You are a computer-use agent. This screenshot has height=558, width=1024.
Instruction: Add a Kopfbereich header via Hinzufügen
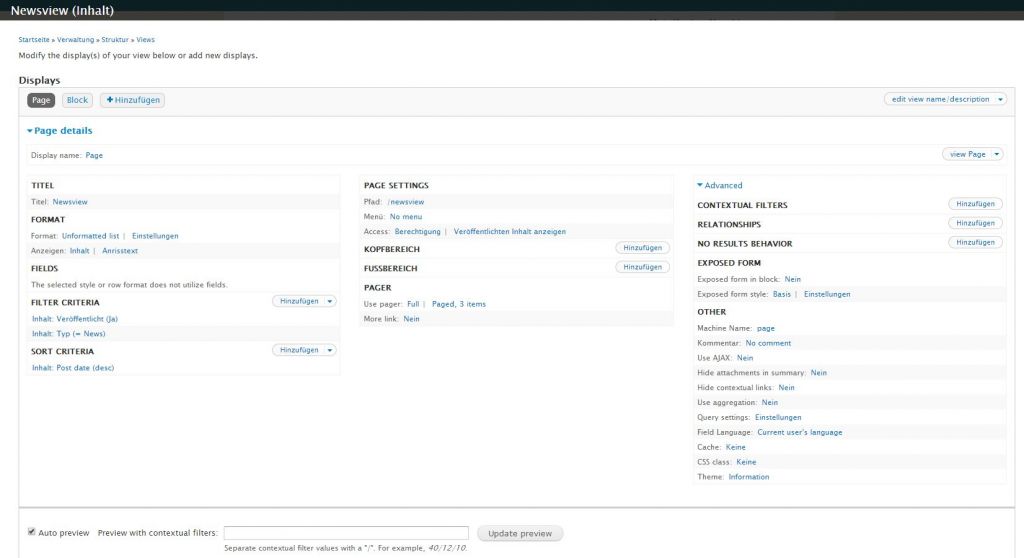pyautogui.click(x=642, y=248)
